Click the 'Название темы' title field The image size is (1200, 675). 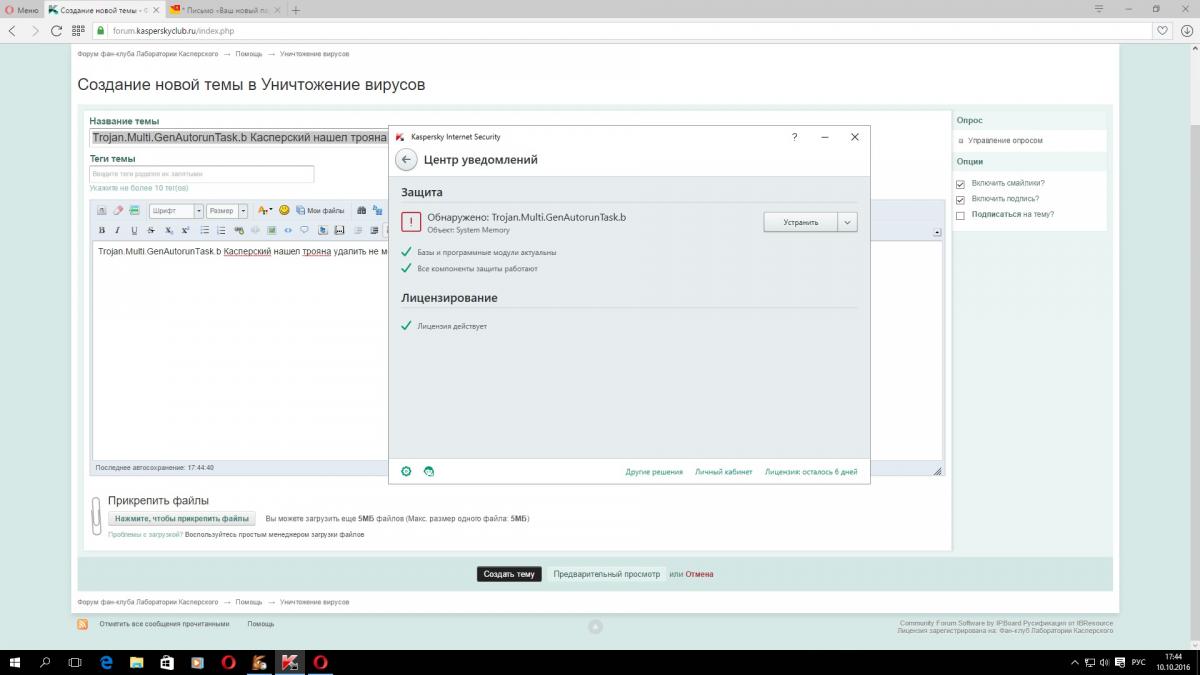[238, 138]
